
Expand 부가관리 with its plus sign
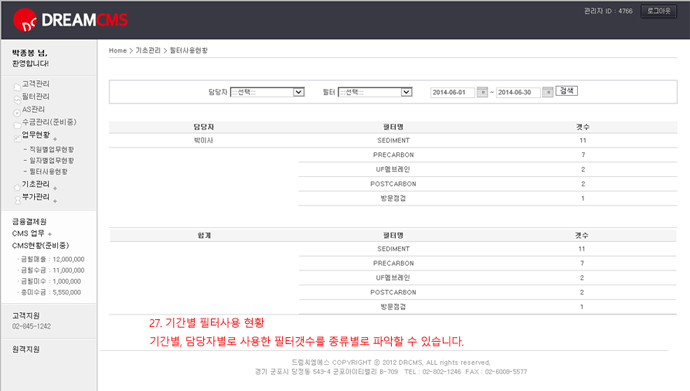point(55,201)
